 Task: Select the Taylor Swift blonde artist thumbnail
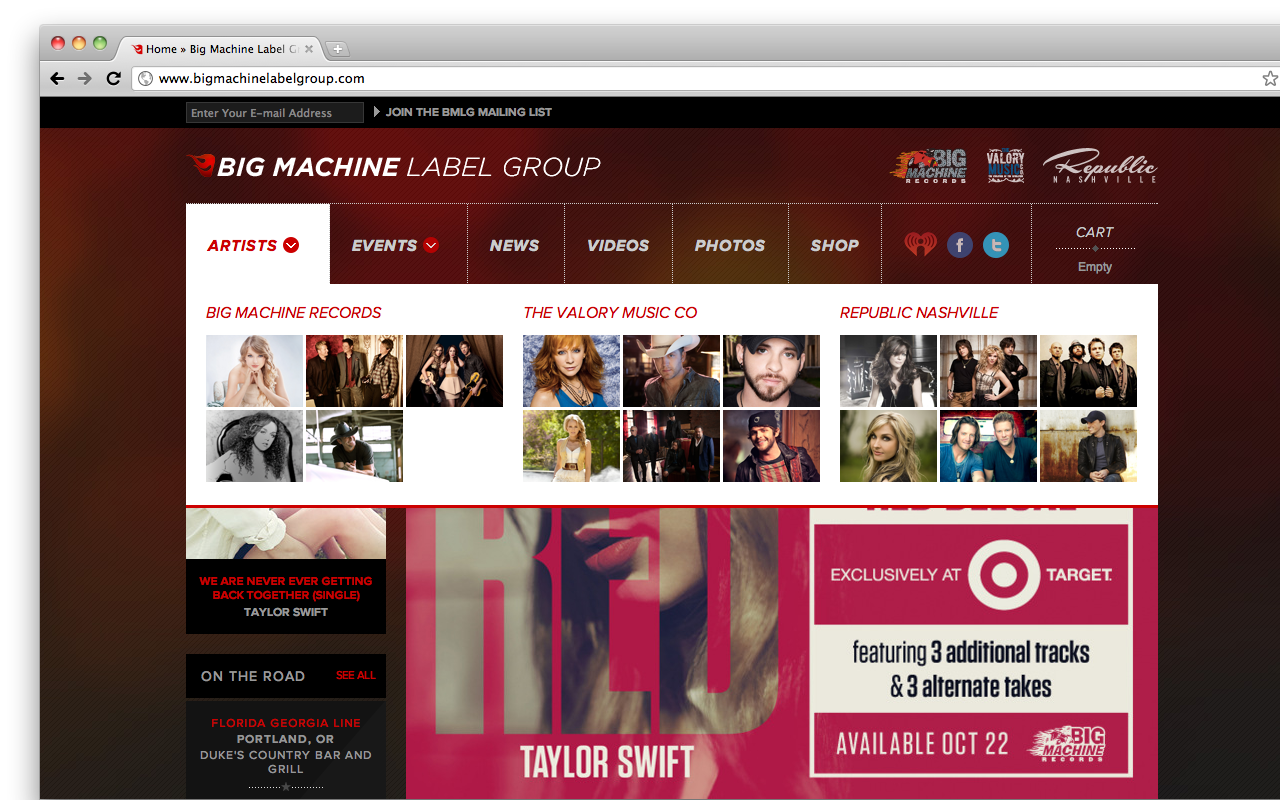254,371
